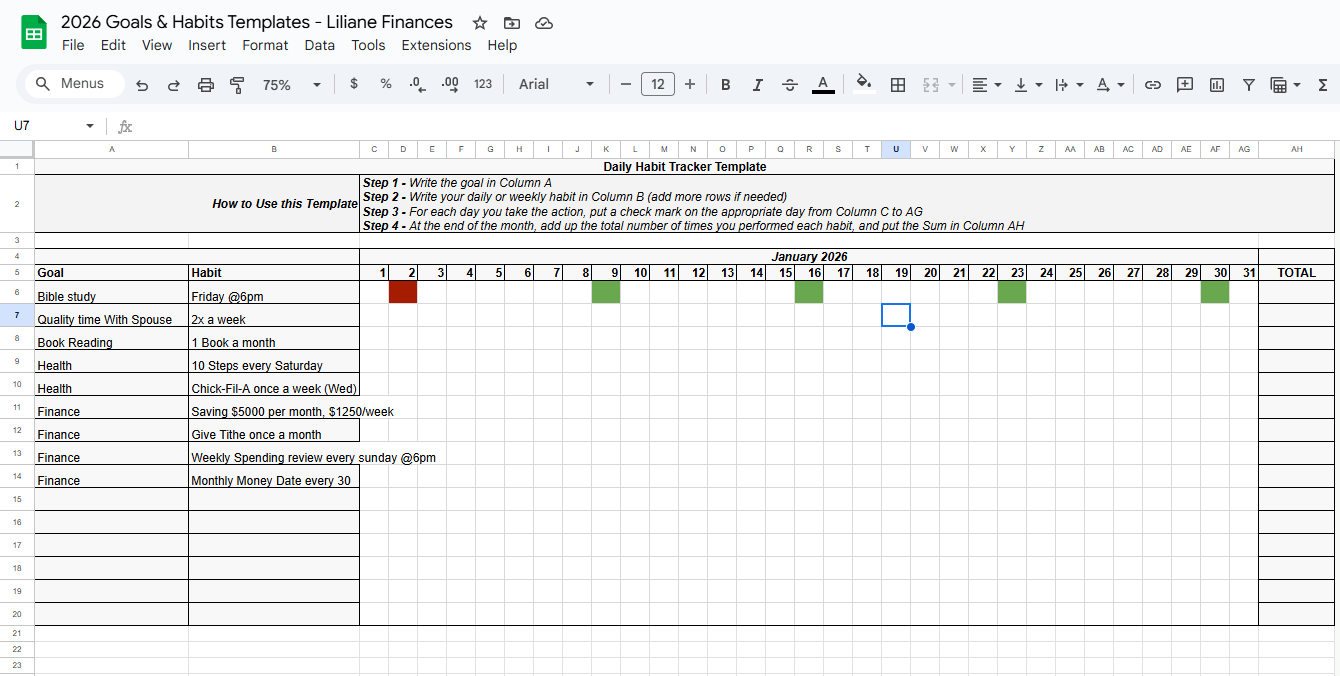Open the Extensions menu

[436, 45]
